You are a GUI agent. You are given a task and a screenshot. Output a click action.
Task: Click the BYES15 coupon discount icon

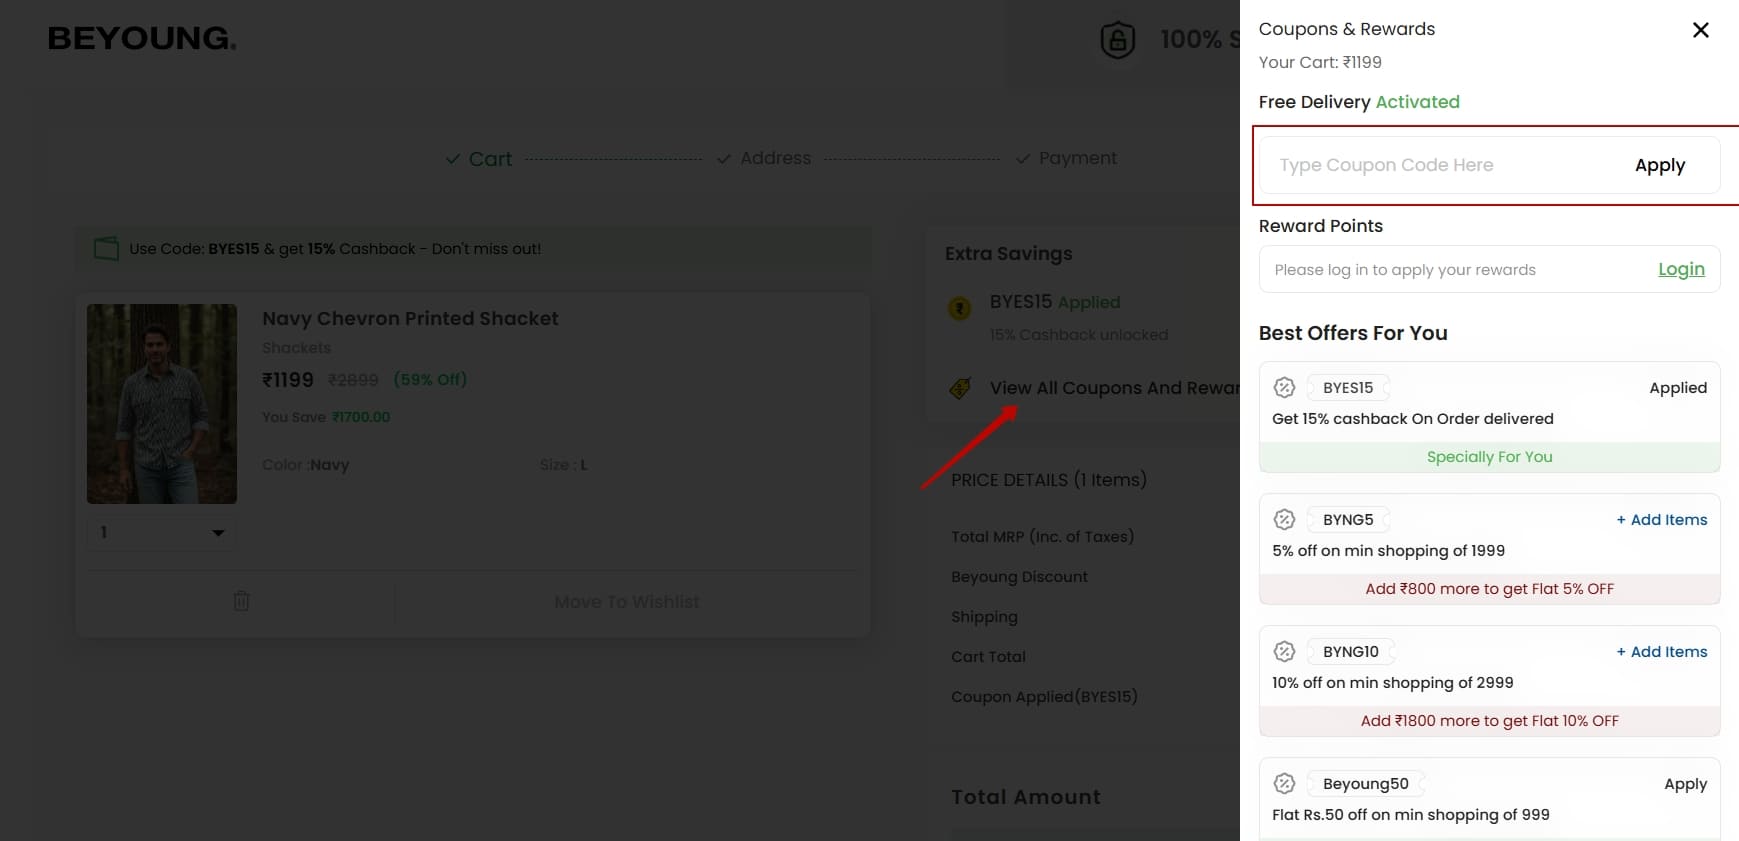pos(1285,387)
